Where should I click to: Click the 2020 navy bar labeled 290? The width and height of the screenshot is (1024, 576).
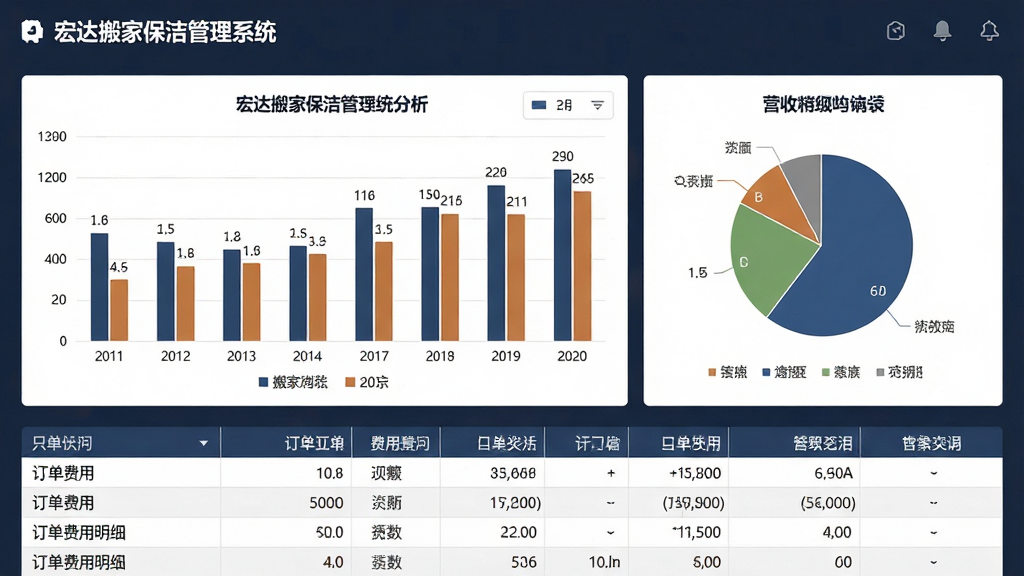[x=562, y=255]
